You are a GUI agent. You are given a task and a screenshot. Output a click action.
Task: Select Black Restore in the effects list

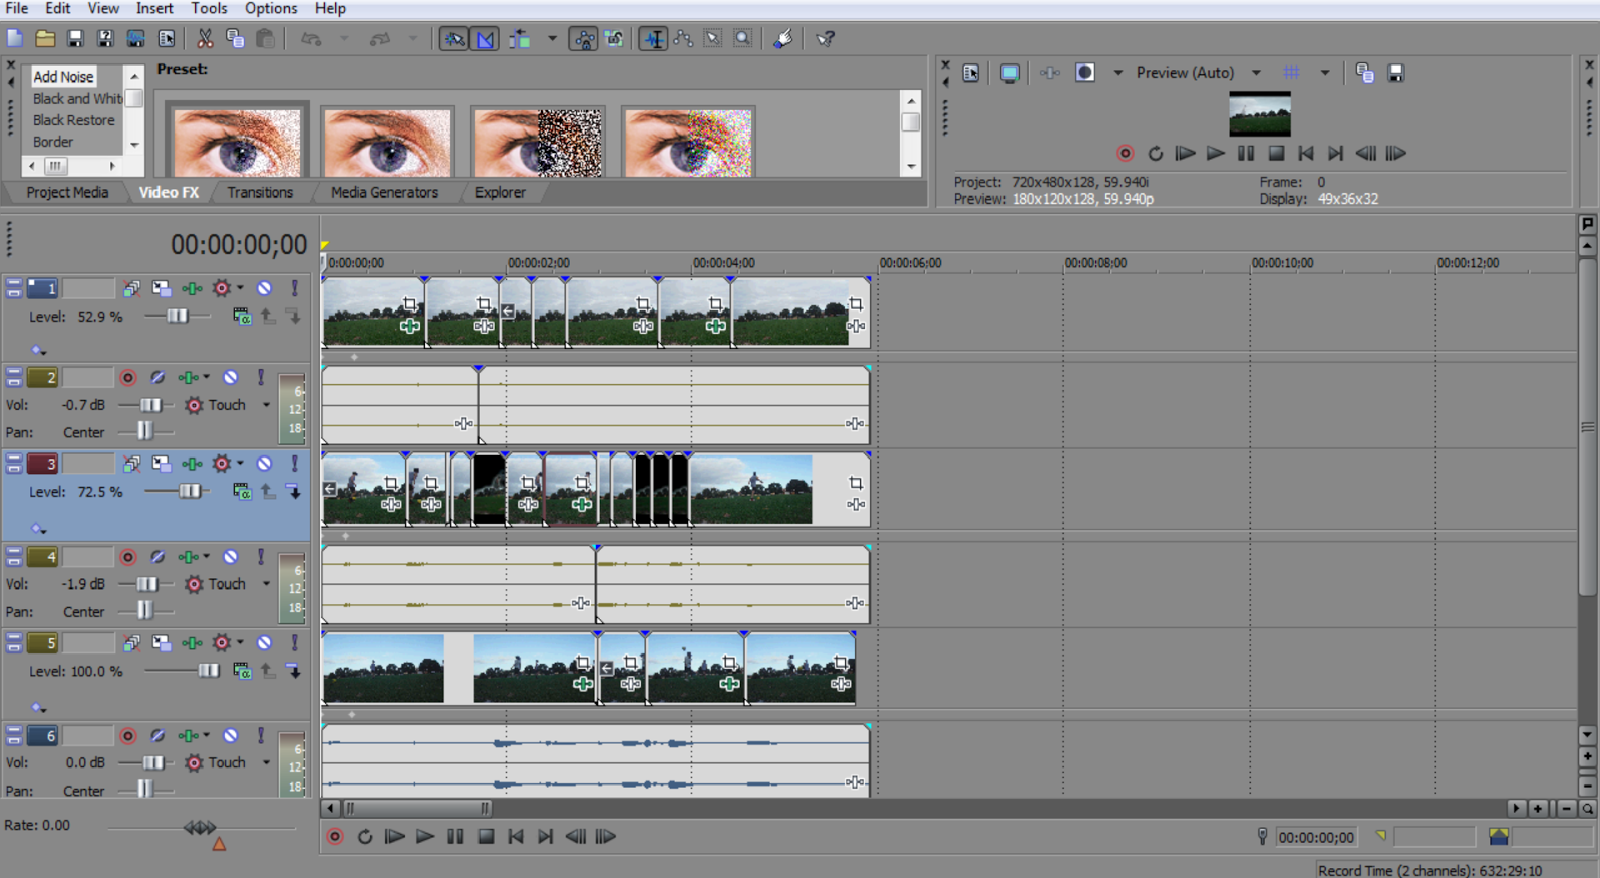pyautogui.click(x=74, y=120)
